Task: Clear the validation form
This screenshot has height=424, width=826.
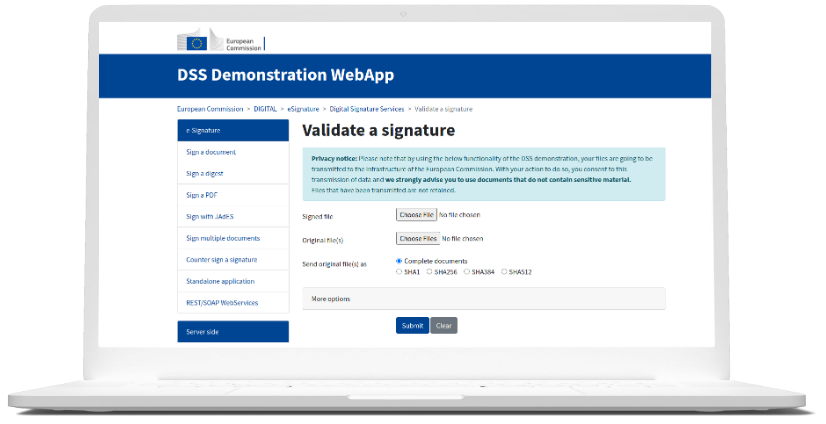Action: point(444,326)
